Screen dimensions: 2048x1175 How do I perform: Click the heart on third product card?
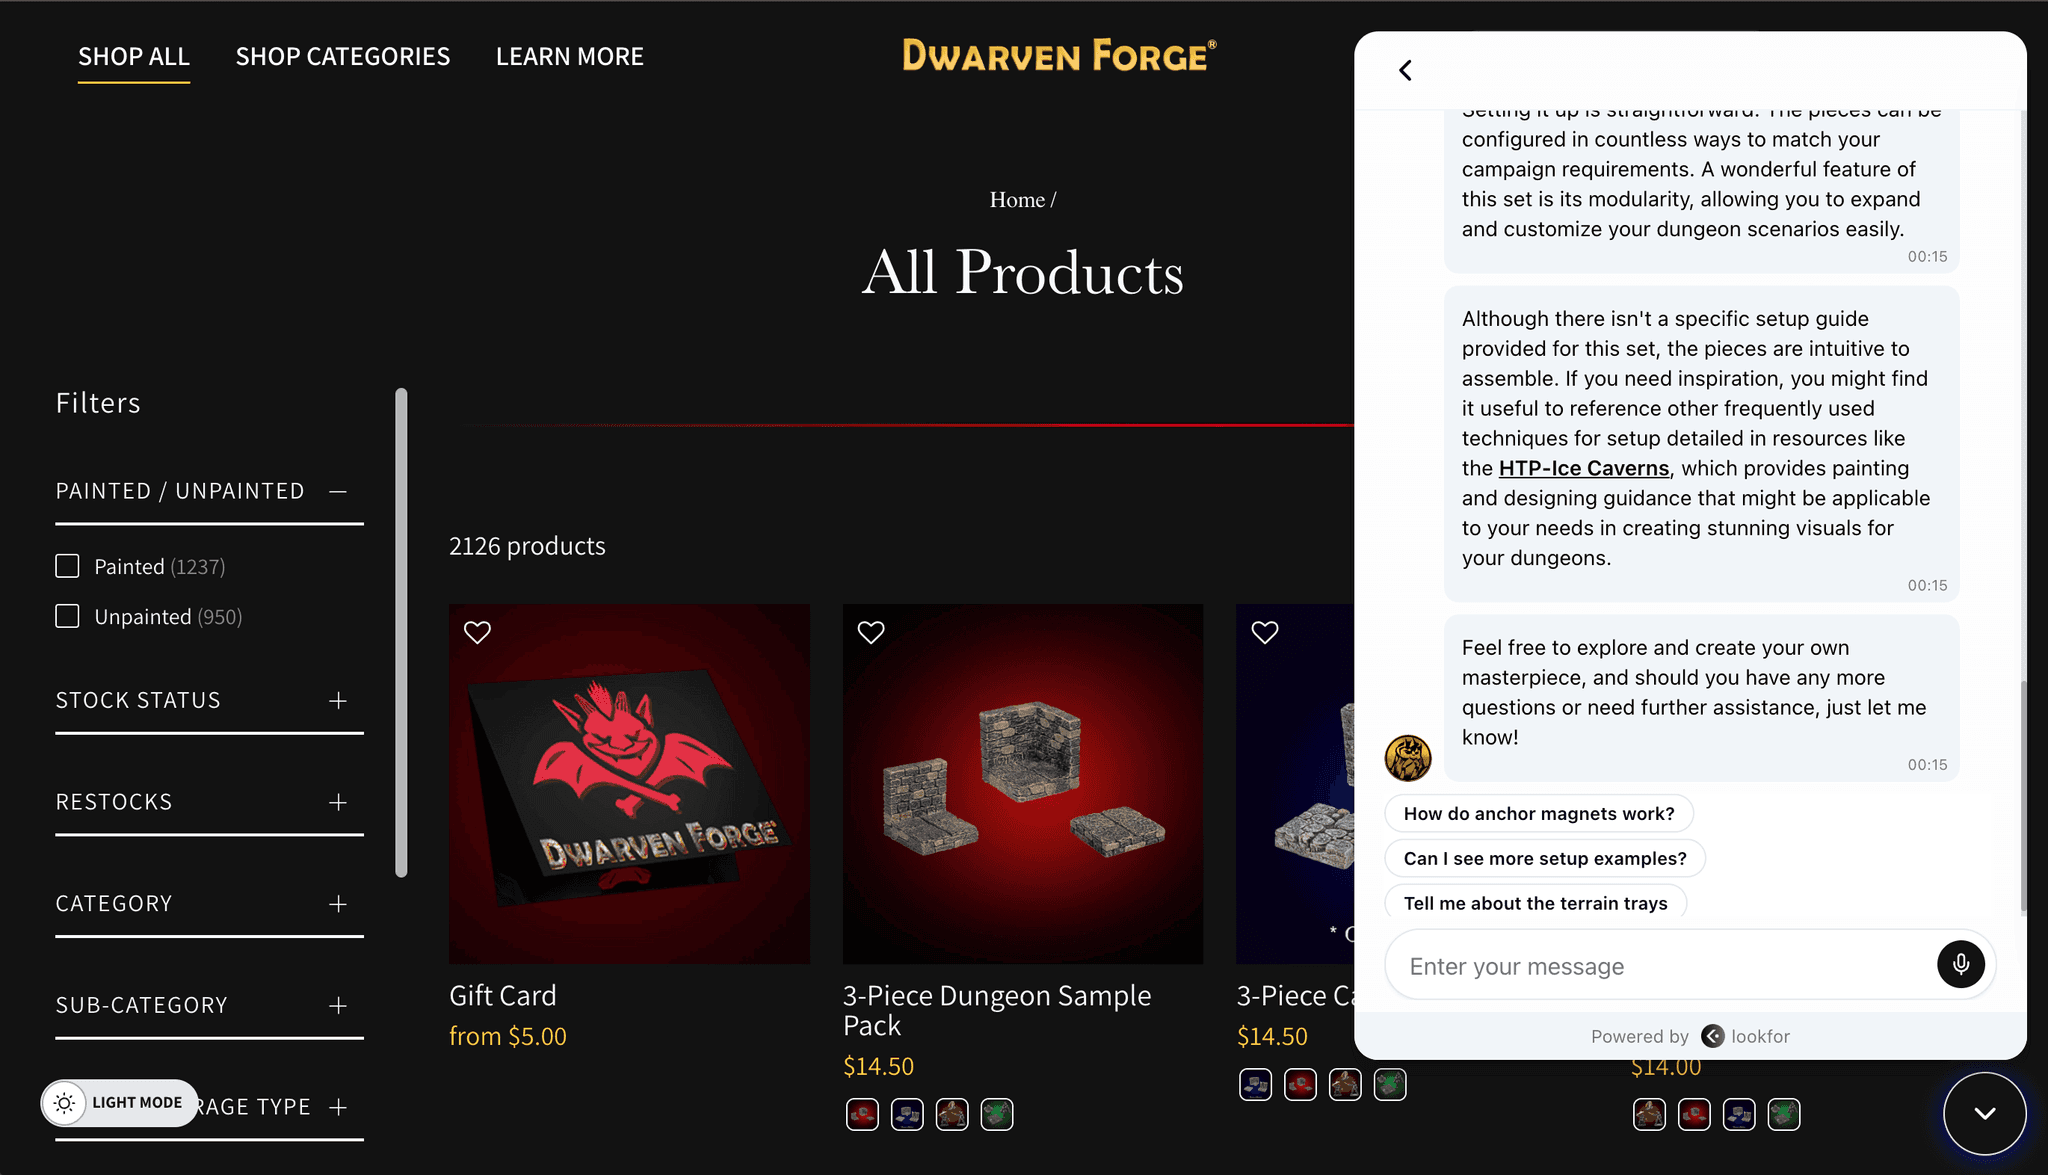pyautogui.click(x=1265, y=632)
